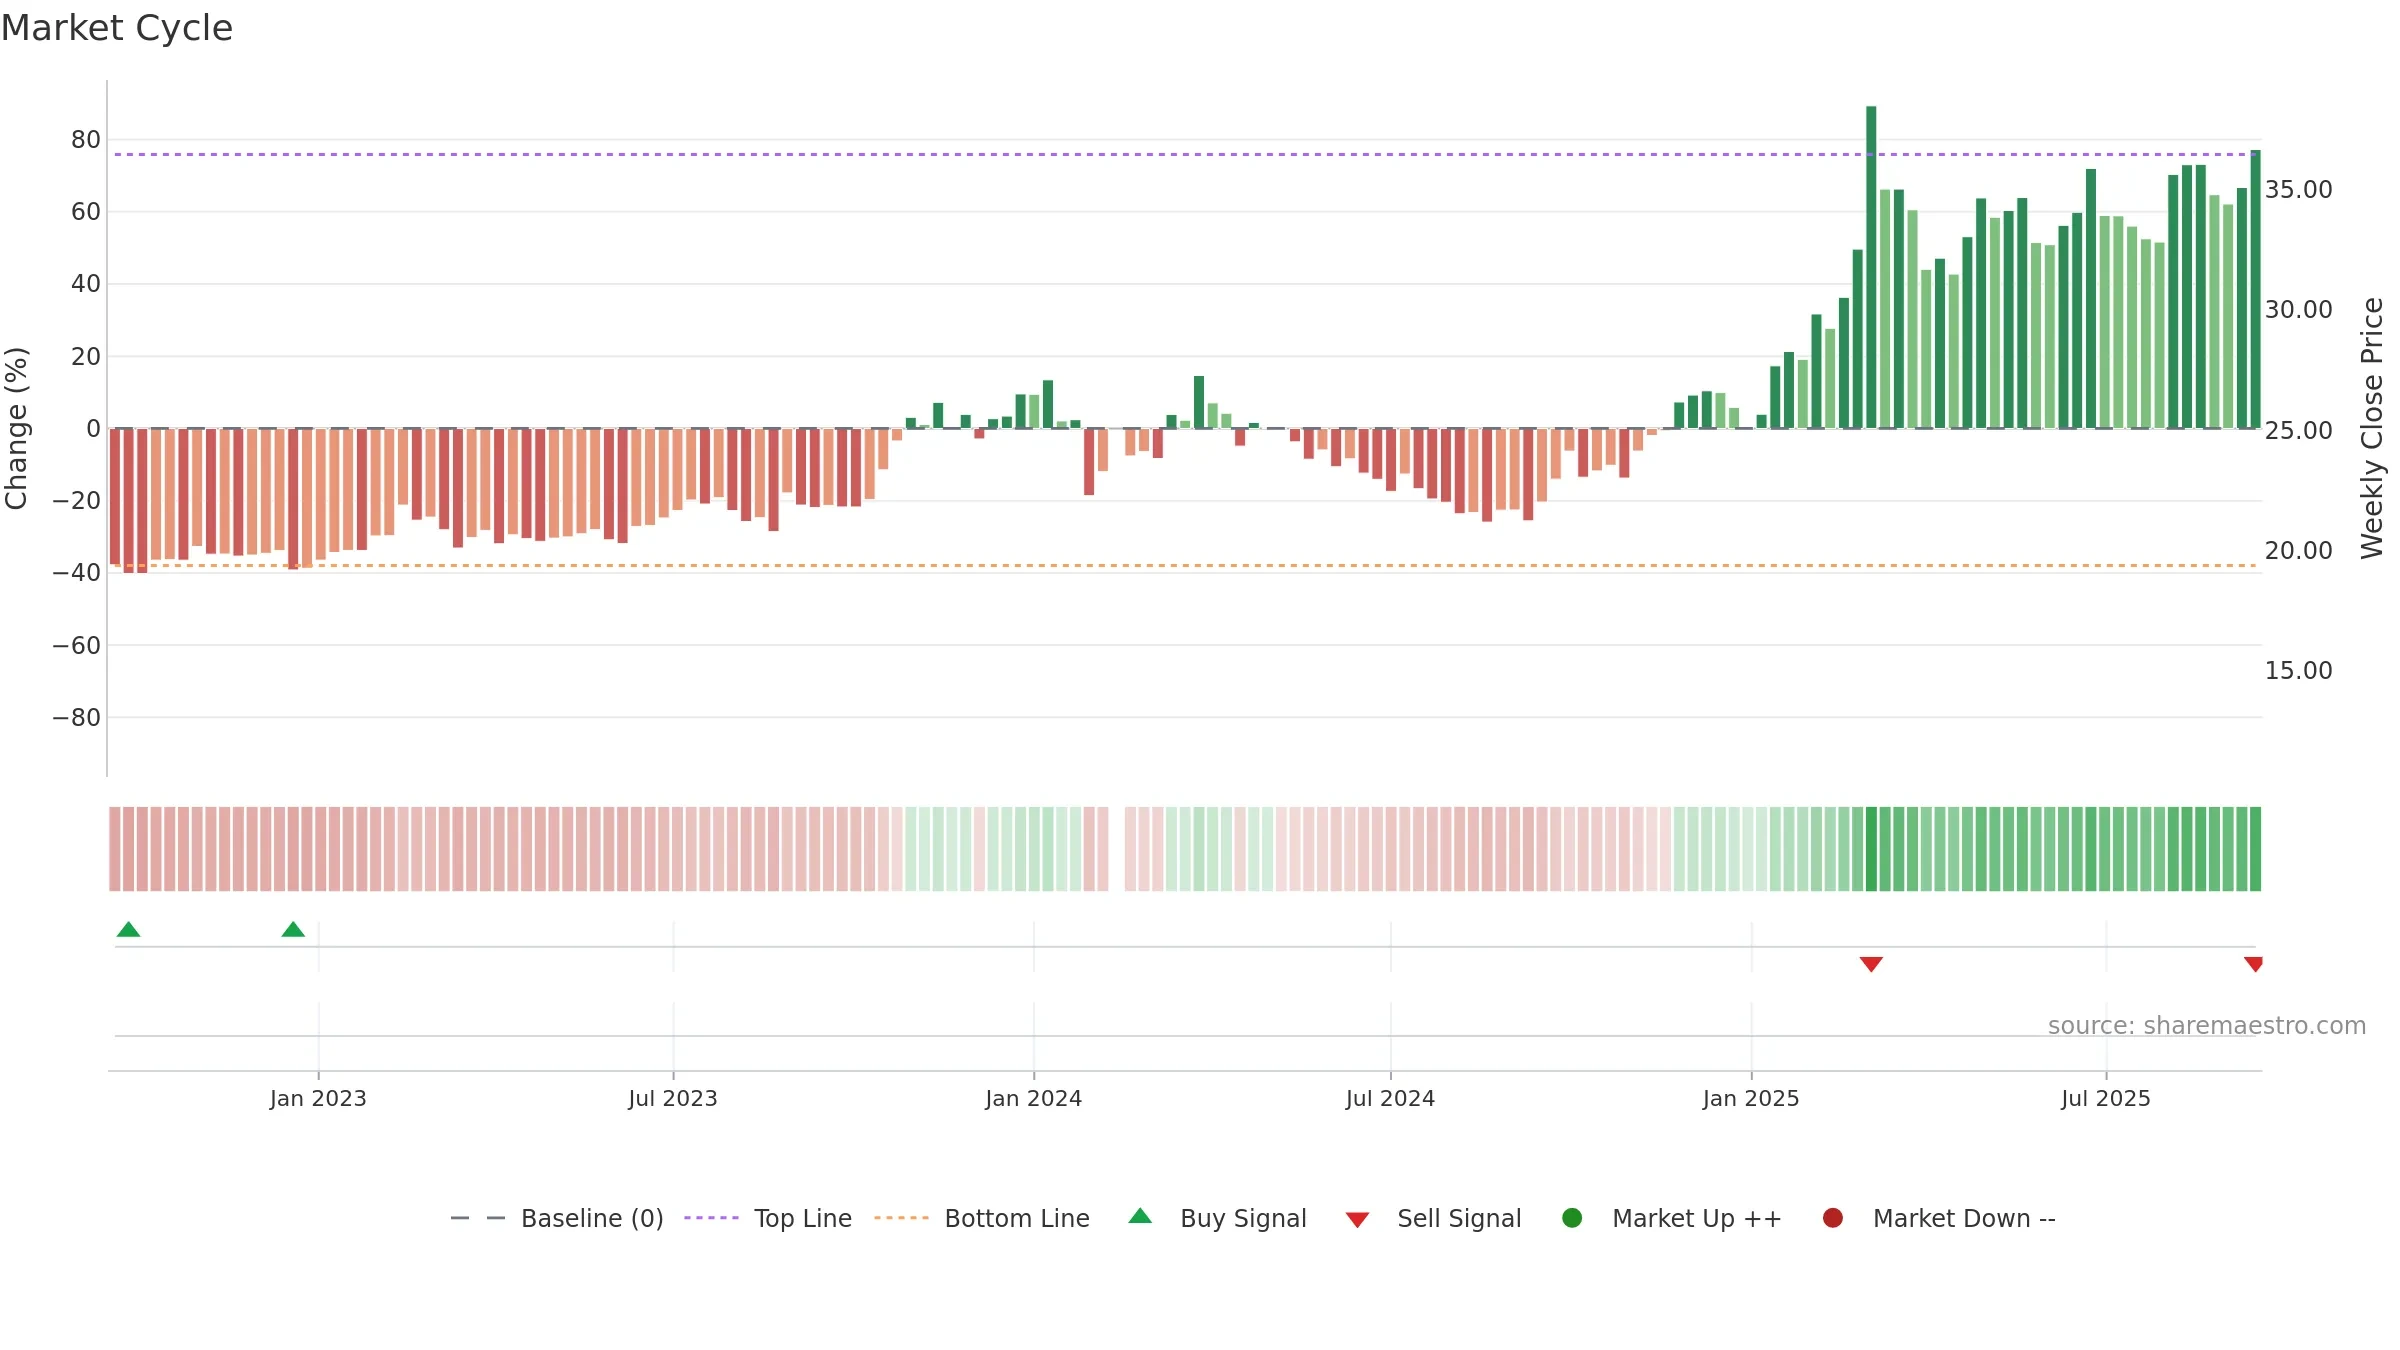Click the orange dashed bottom line
Image resolution: width=2400 pixels, height=1350 pixels.
coord(1185,565)
